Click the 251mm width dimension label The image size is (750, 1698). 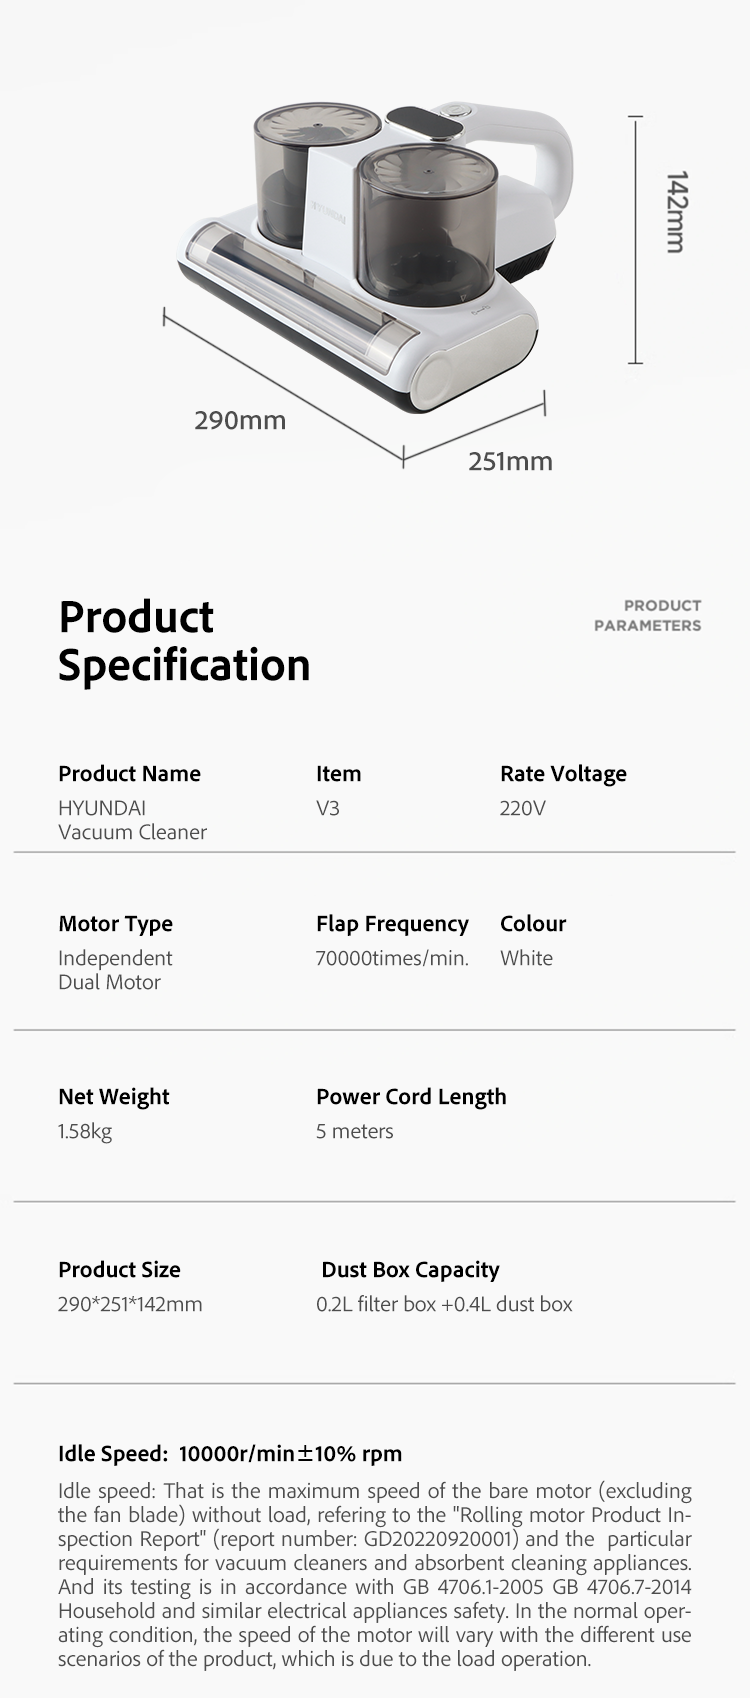[x=510, y=461]
